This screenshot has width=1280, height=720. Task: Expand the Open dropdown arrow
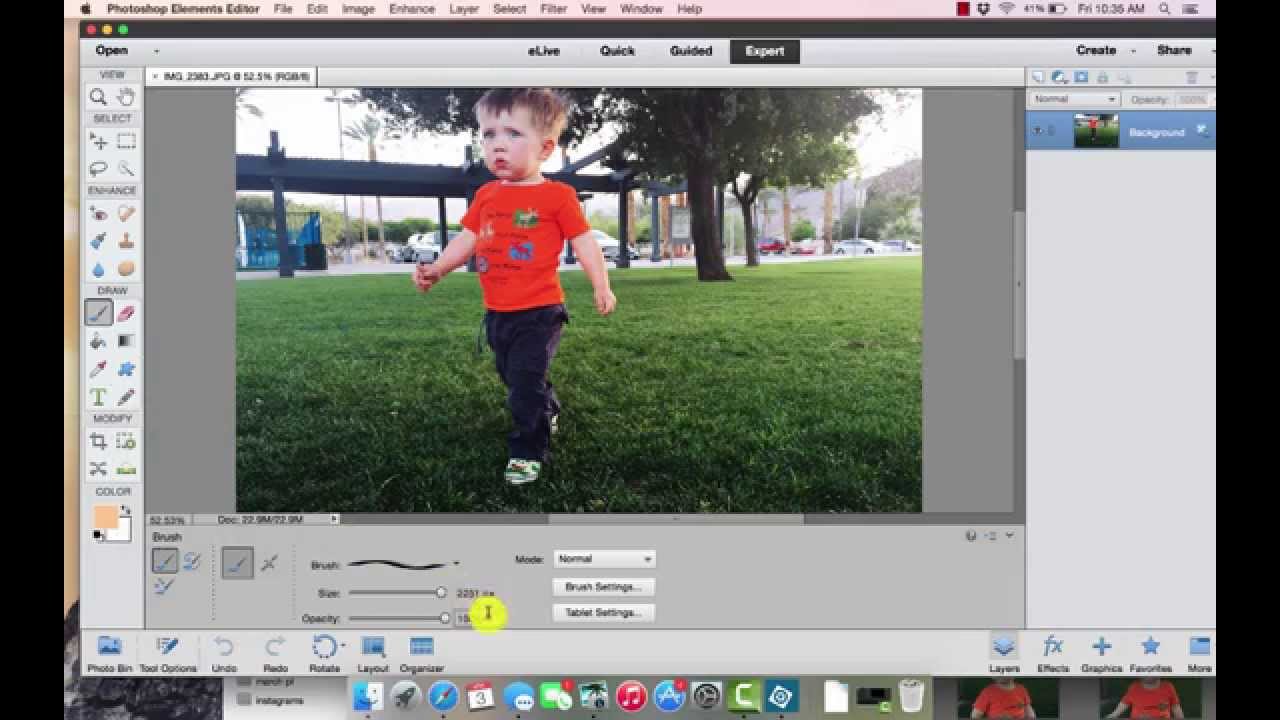pos(156,51)
